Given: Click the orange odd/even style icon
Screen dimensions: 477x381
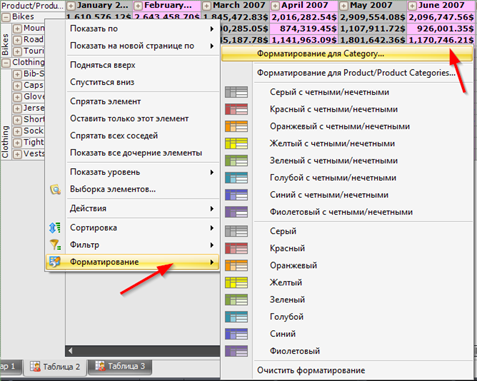Looking at the screenshot, I should 236,126.
